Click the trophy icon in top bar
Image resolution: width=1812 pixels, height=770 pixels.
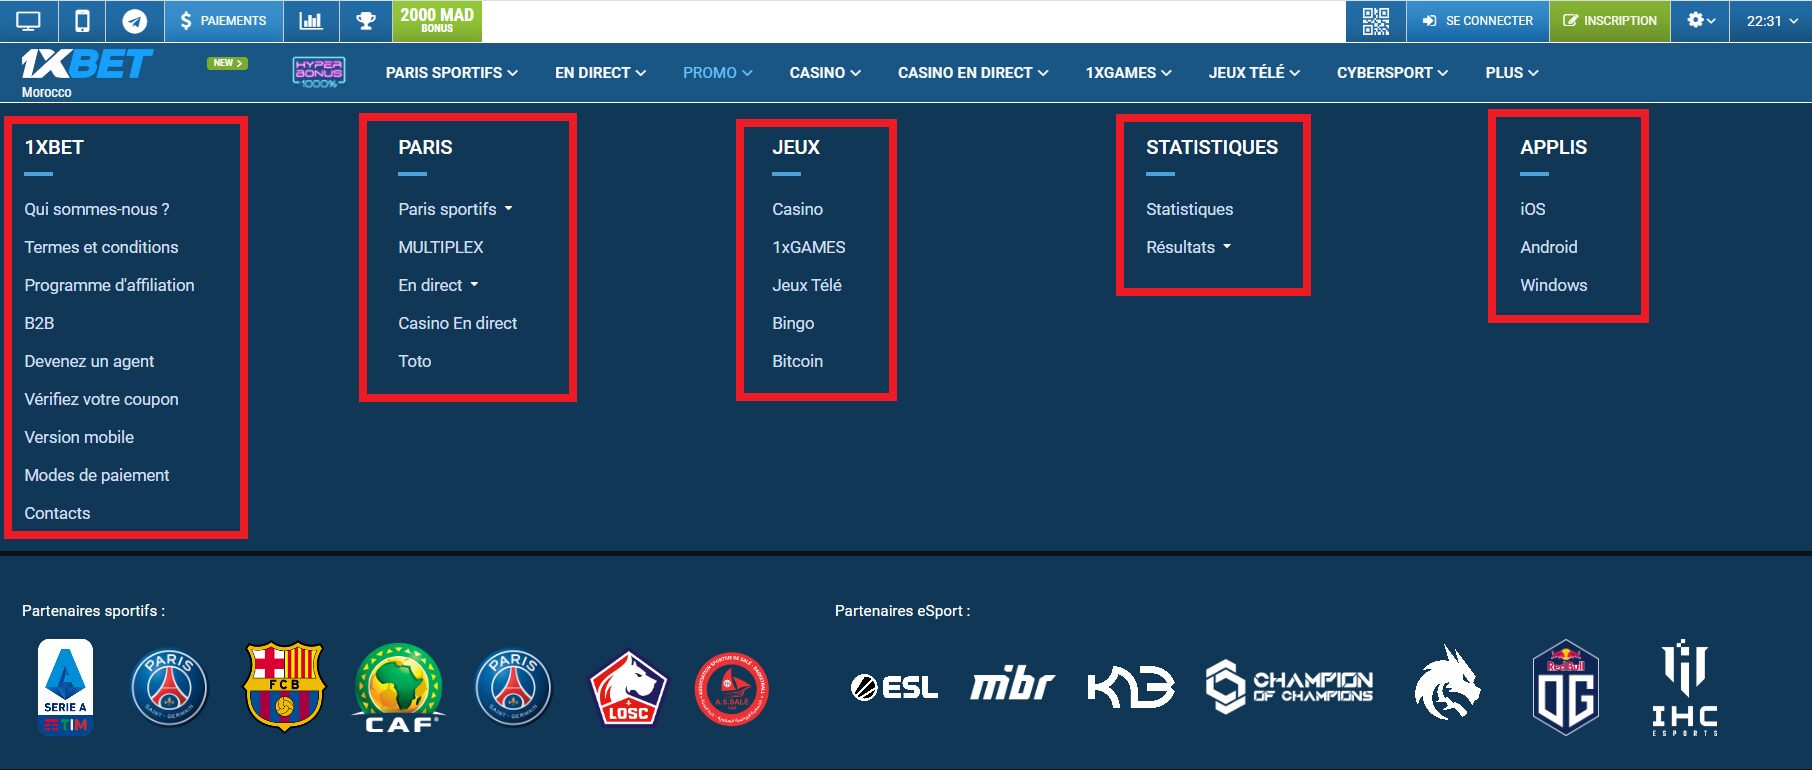(366, 21)
